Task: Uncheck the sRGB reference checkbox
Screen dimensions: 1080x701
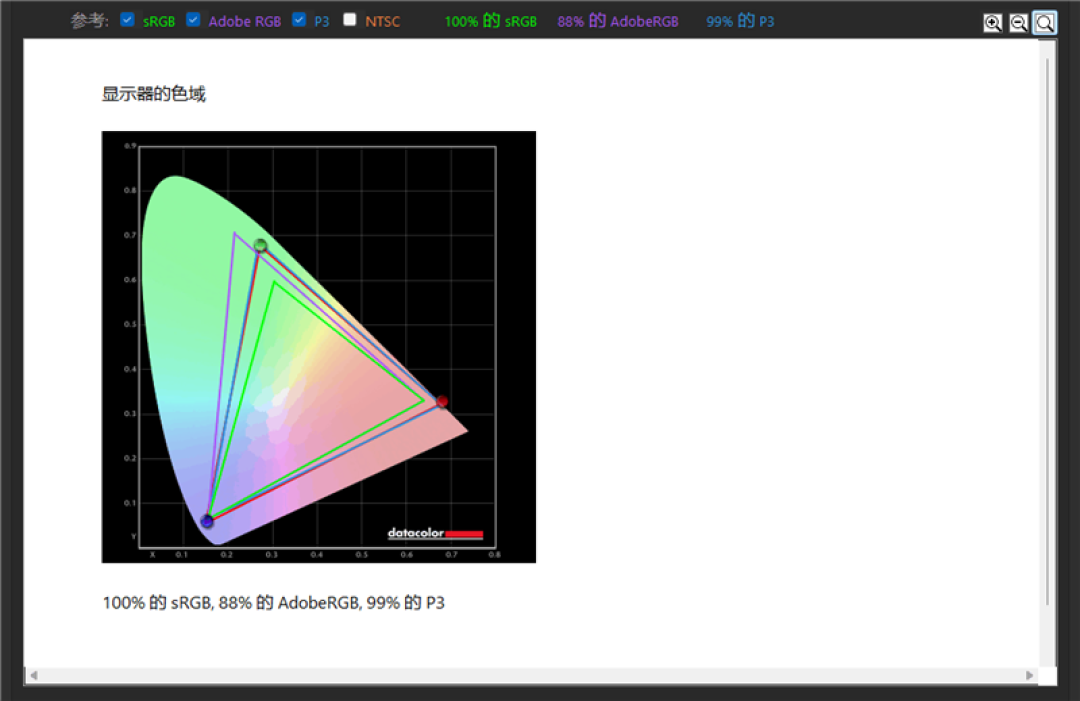Action: click(x=127, y=20)
